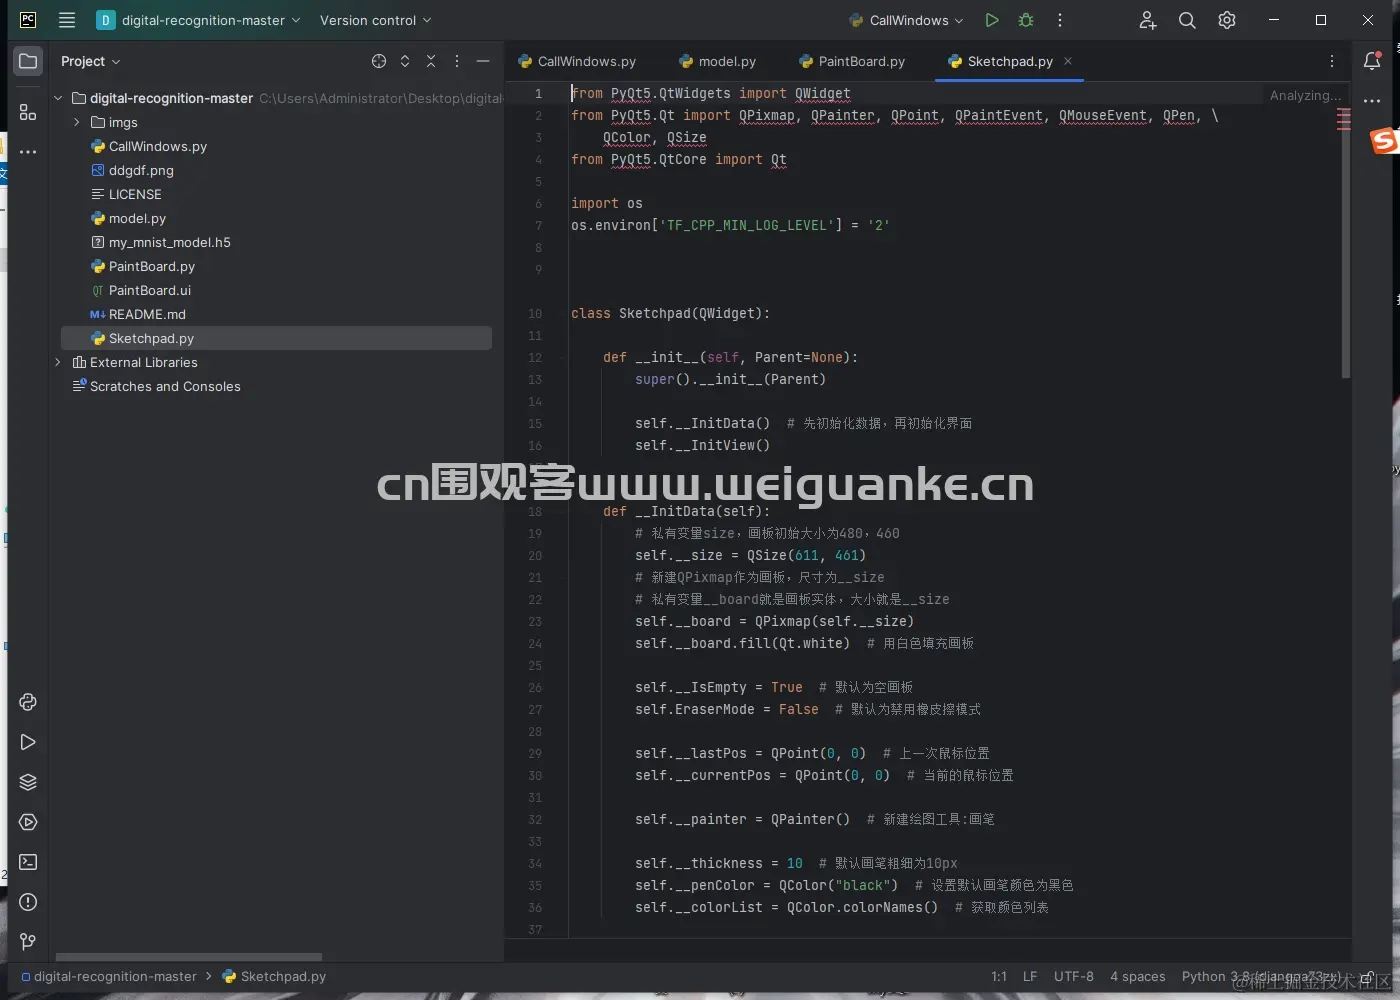Click the red error stripe marker
This screenshot has height=1000, width=1400.
1343,119
